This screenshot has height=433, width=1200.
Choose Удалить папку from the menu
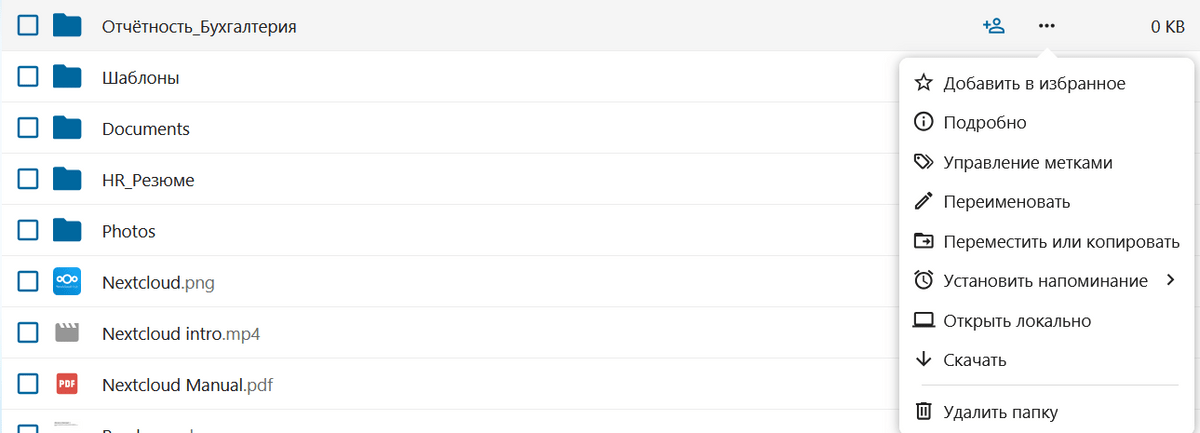click(x=1000, y=412)
